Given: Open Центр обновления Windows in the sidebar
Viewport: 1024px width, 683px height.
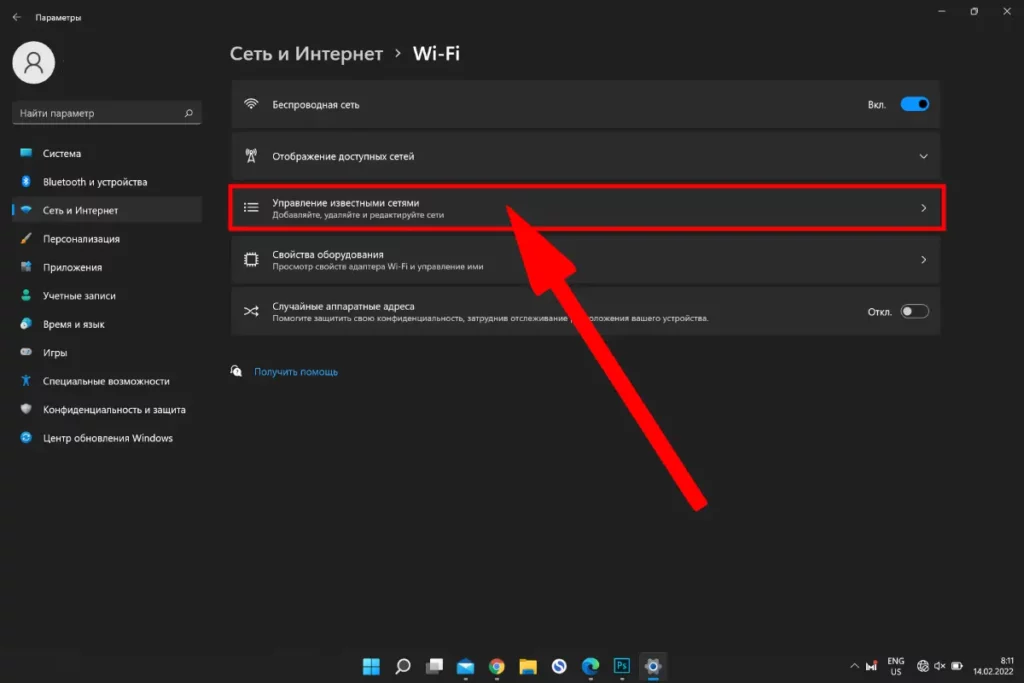Looking at the screenshot, I should click(107, 437).
